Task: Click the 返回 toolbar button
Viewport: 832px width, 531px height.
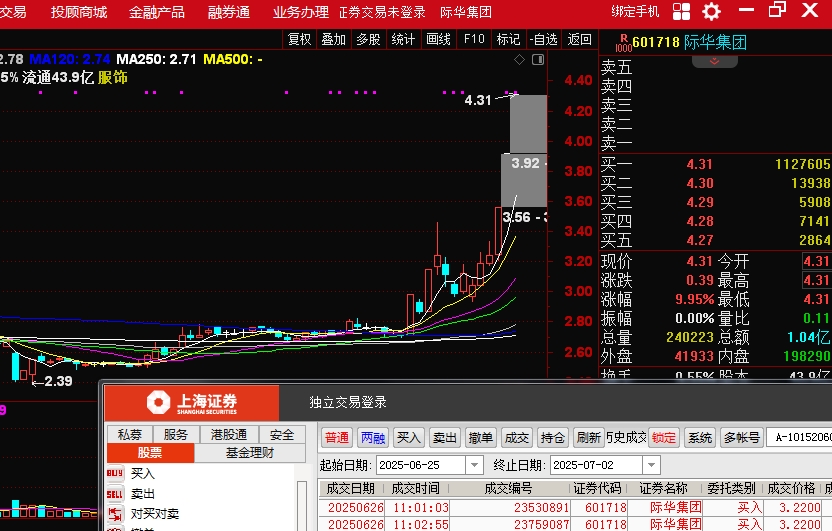Action: tap(579, 39)
